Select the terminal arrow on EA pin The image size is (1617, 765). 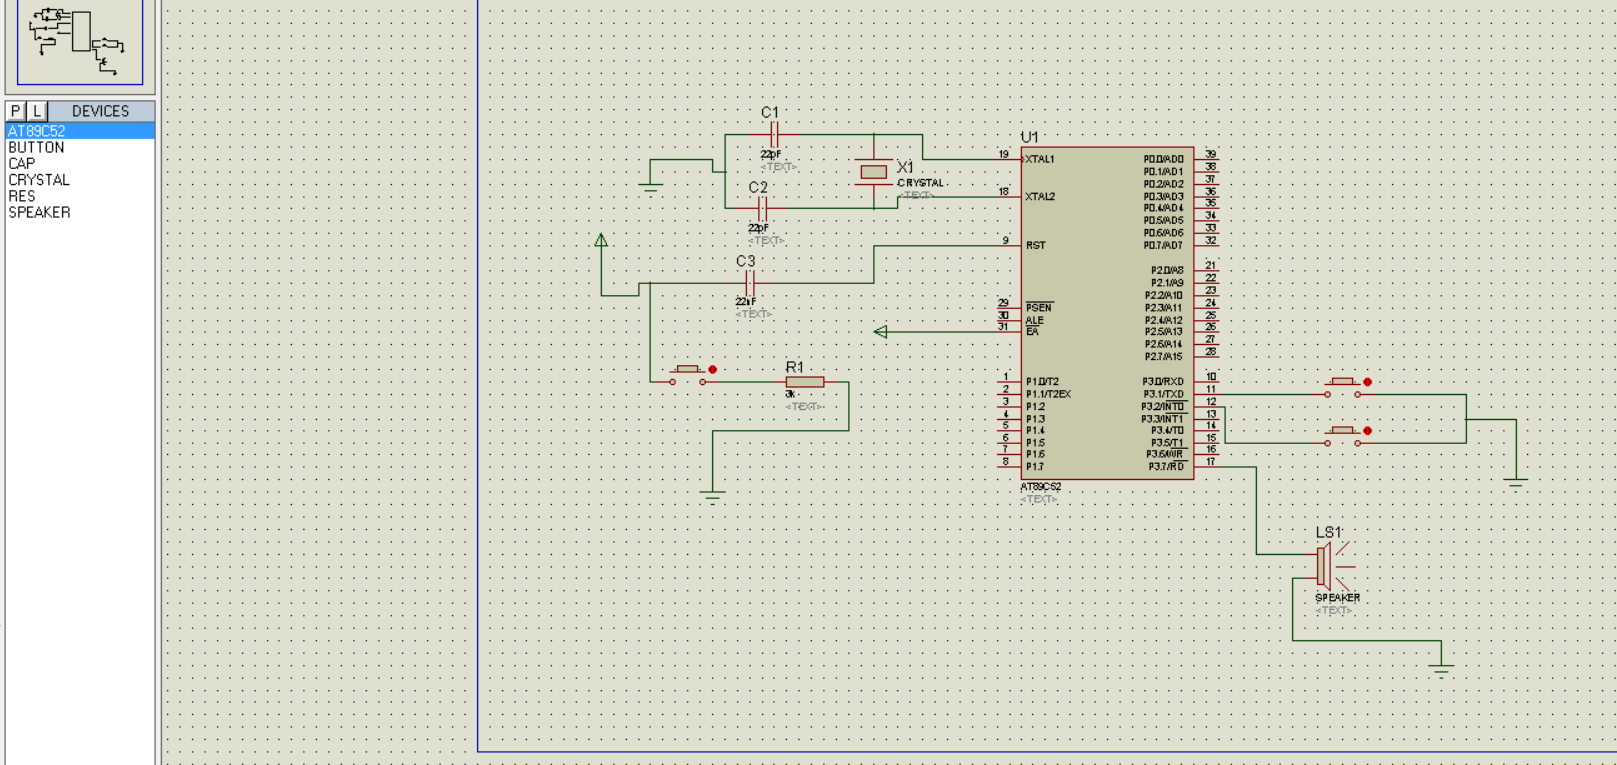point(880,332)
